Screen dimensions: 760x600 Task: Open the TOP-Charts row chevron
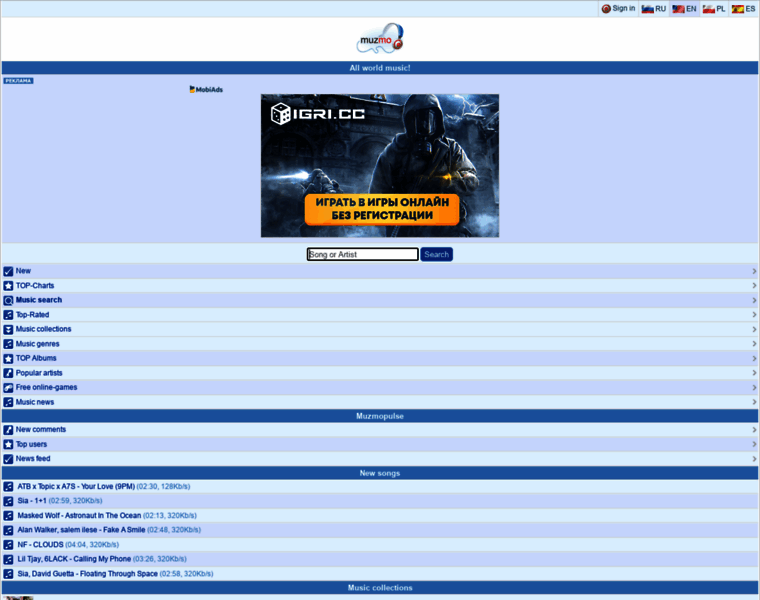coord(754,285)
